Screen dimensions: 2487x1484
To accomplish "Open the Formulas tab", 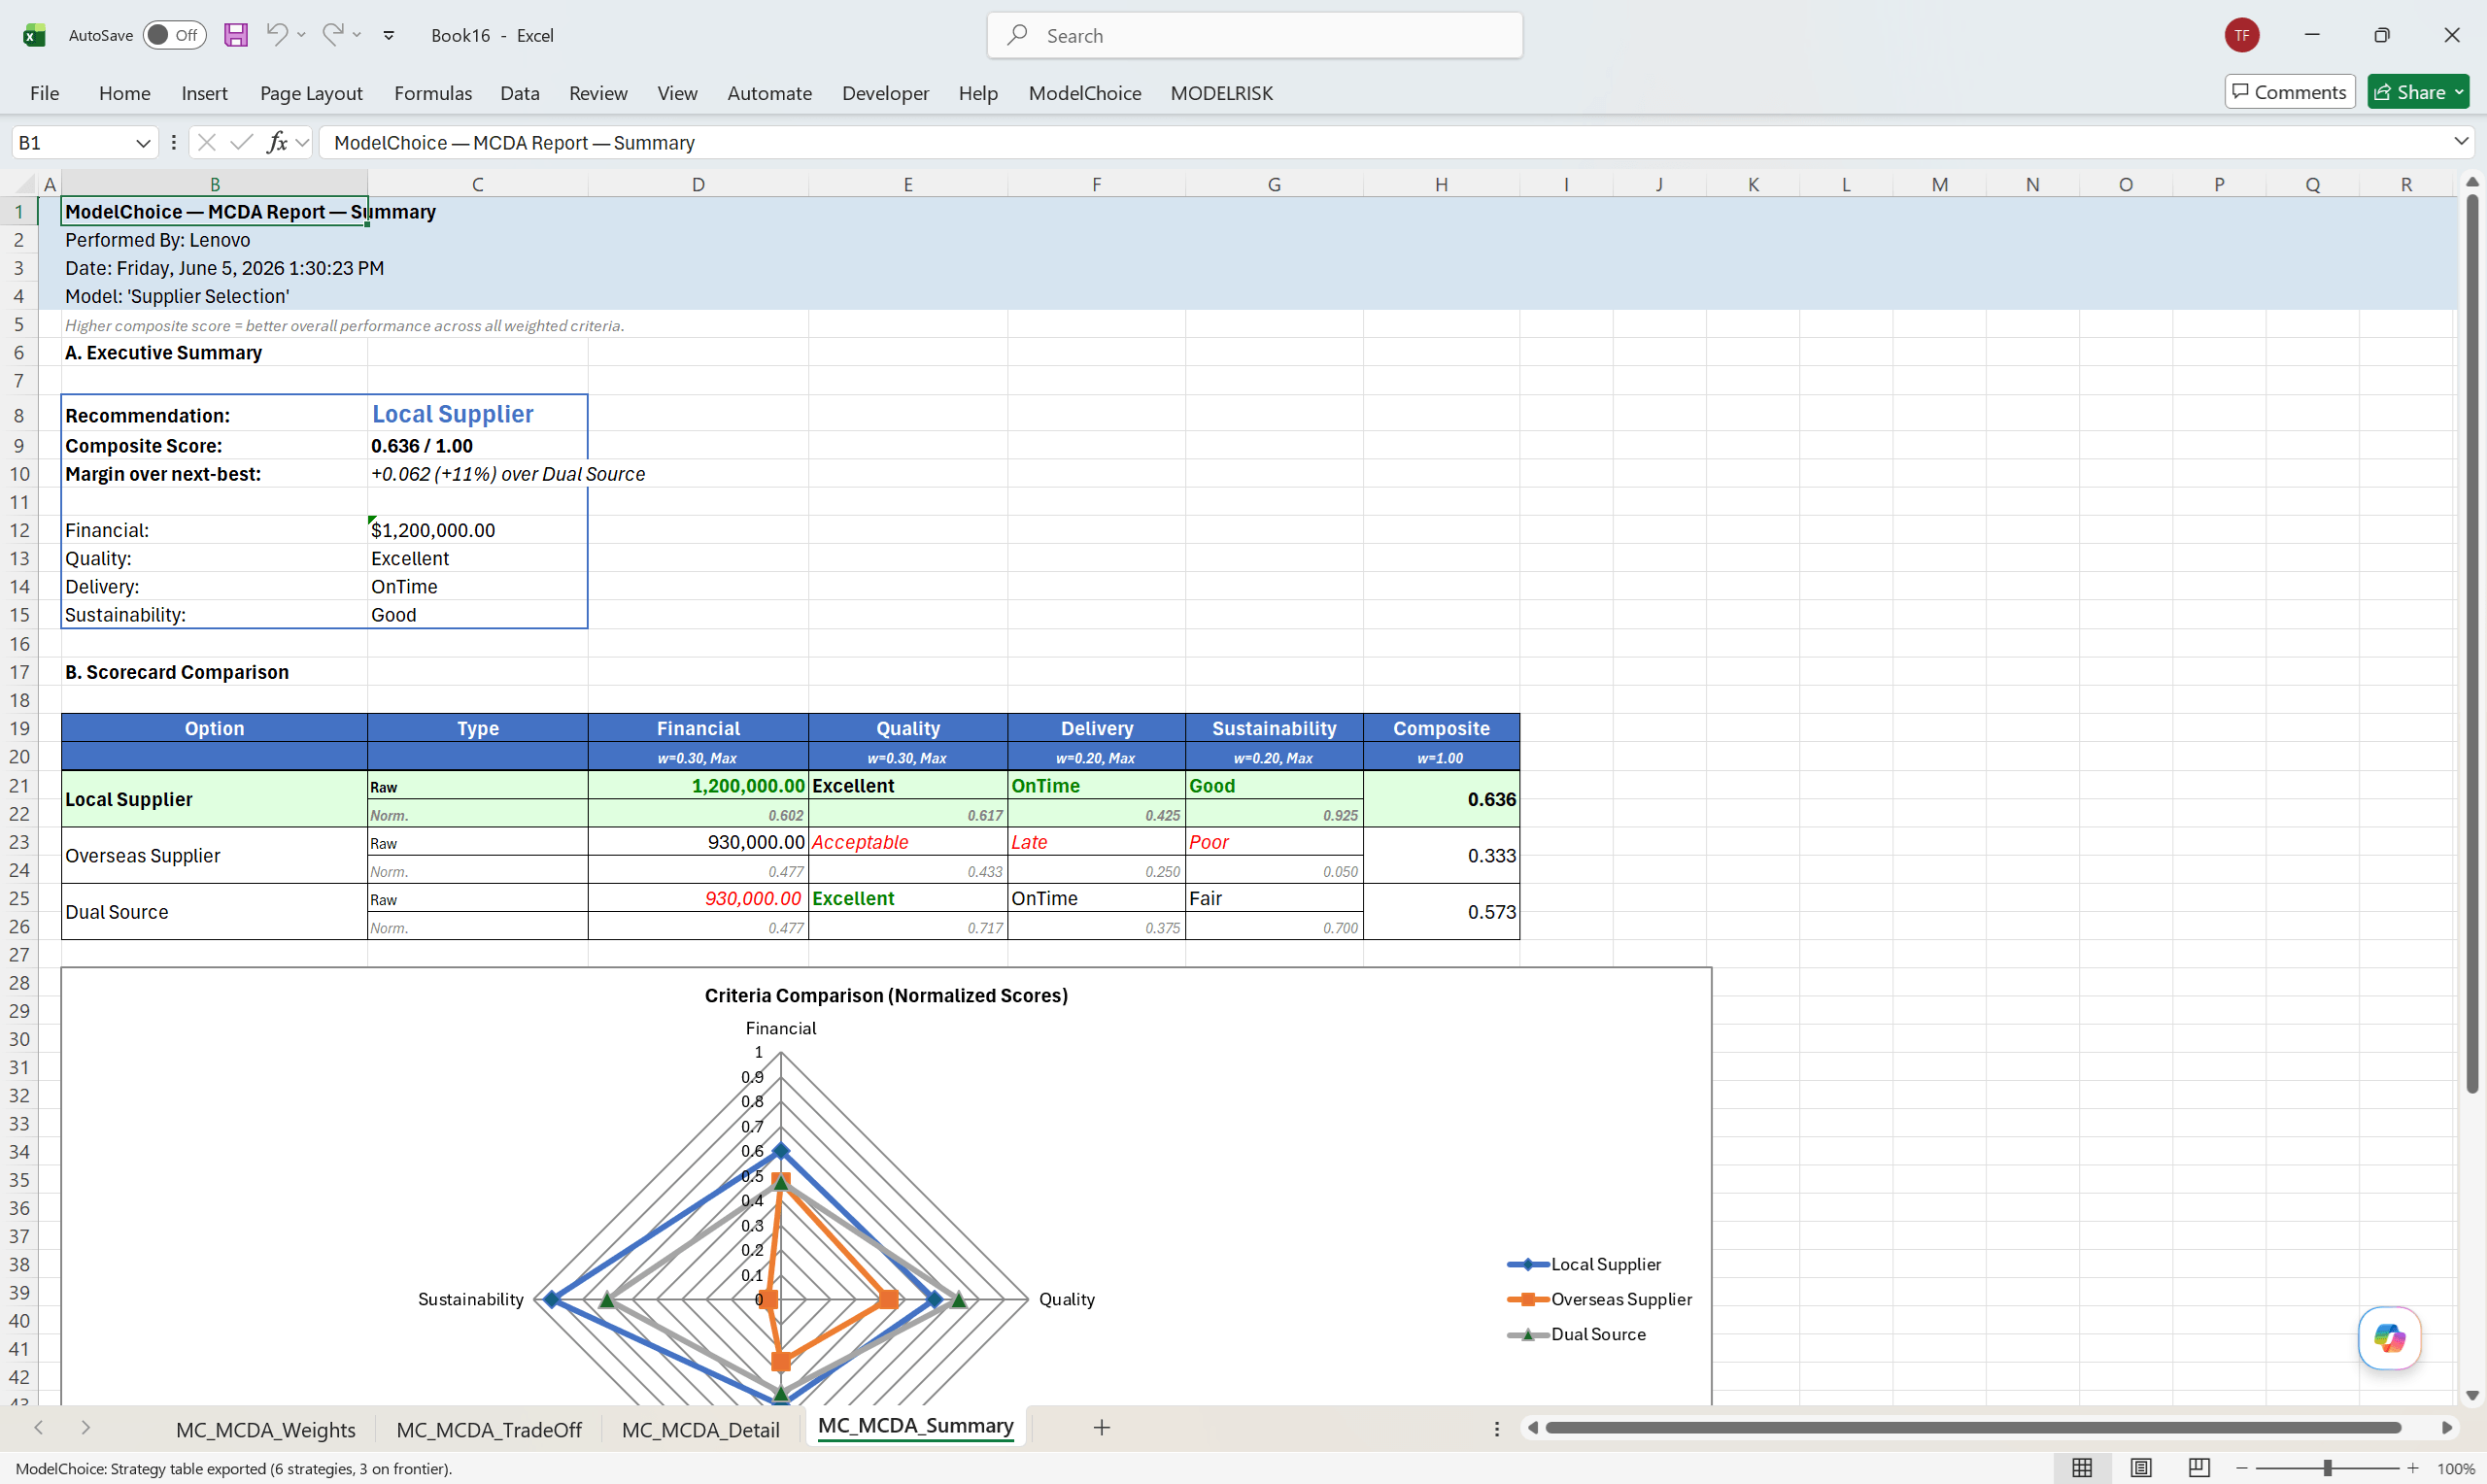I will click(433, 93).
